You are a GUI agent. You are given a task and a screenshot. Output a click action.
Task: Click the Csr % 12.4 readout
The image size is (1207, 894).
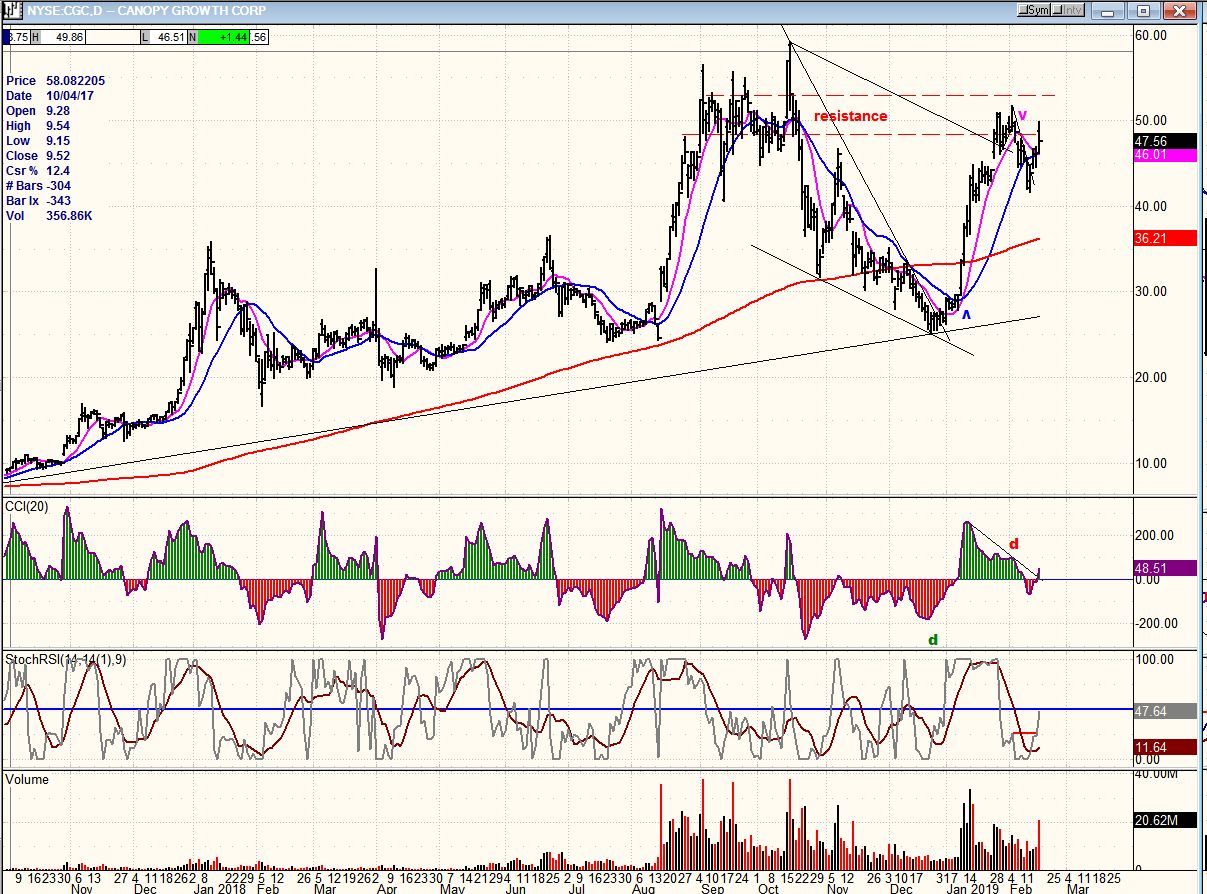pyautogui.click(x=40, y=170)
